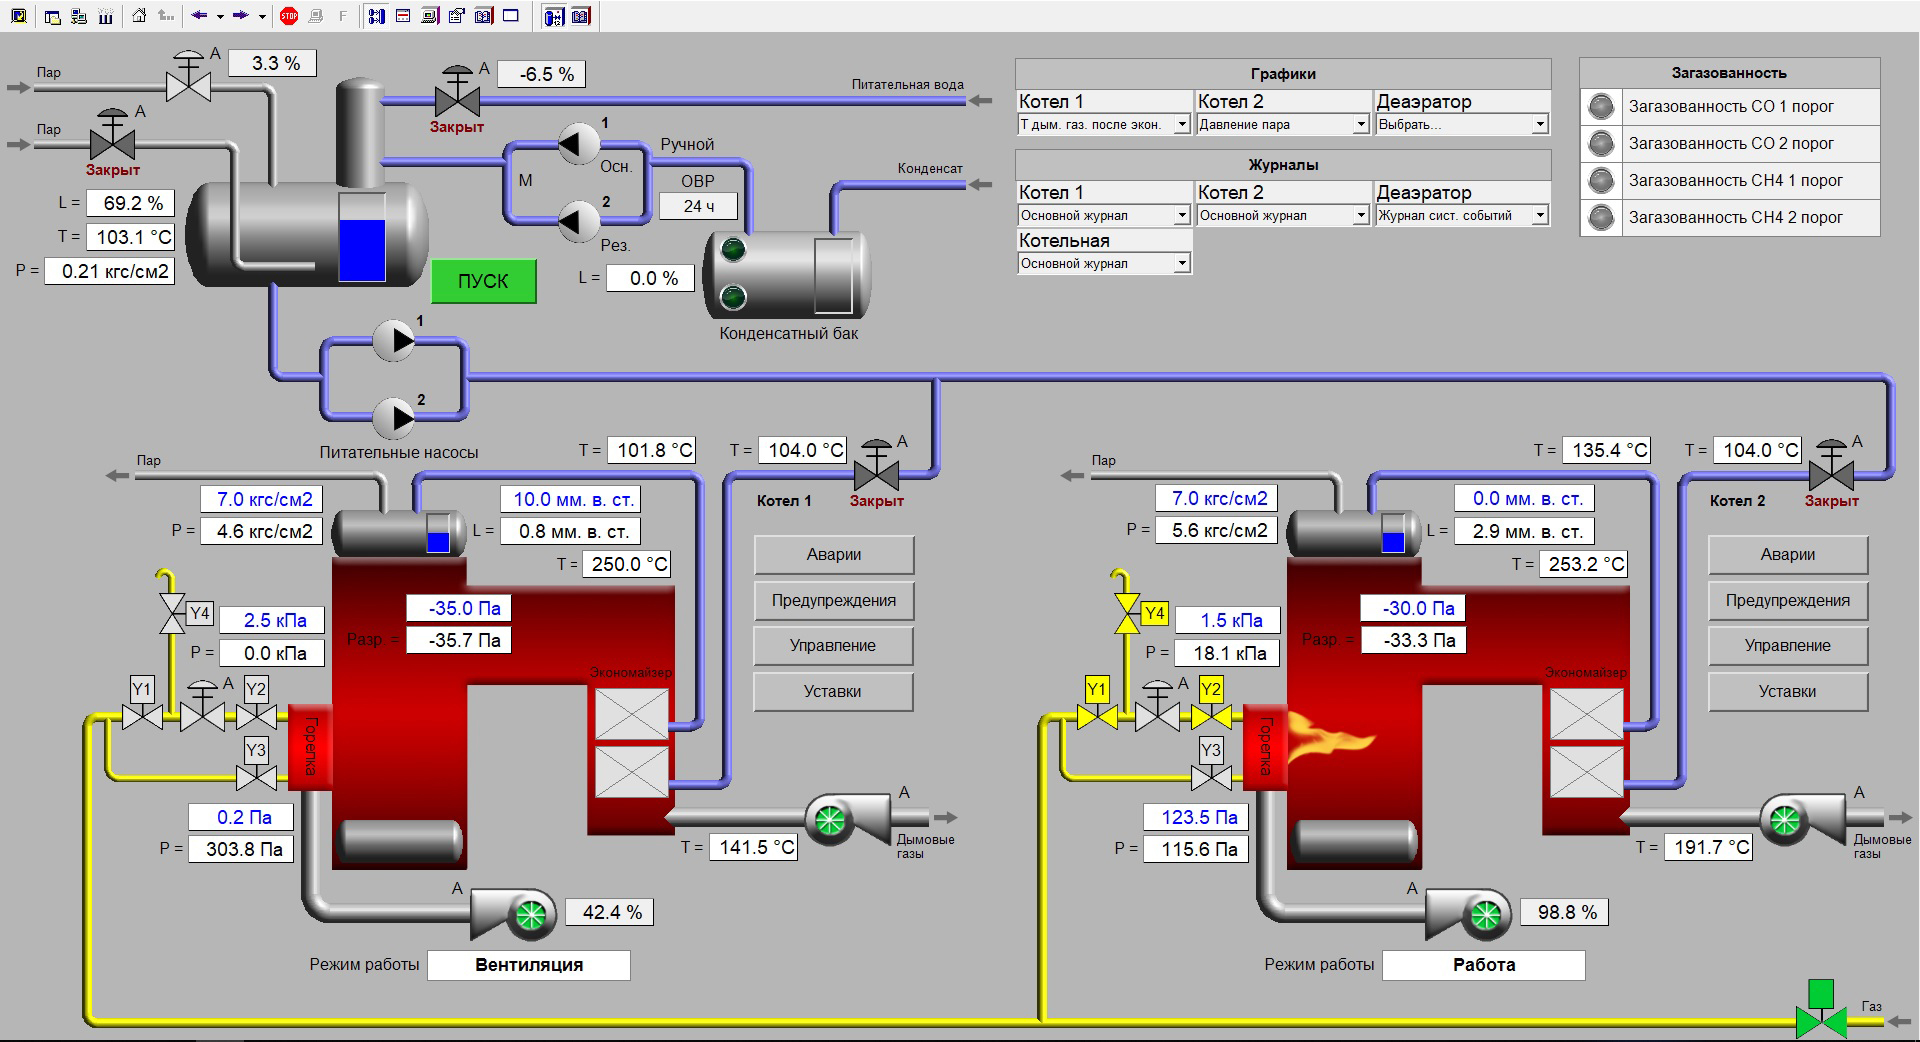Open Графики Котел 1 dropdown
Viewport: 1920px width, 1042px height.
(1182, 125)
